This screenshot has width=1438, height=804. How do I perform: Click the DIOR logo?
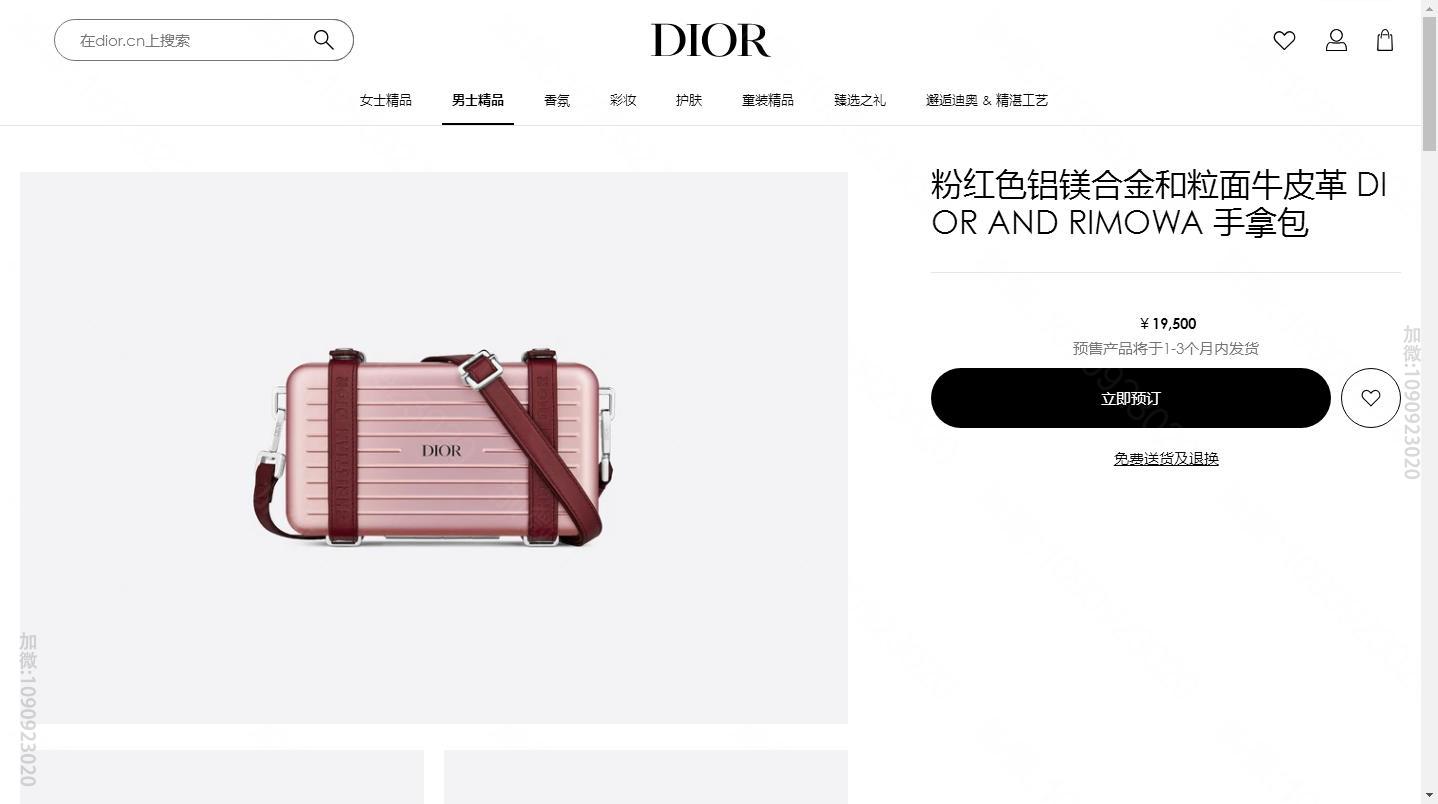click(x=711, y=40)
